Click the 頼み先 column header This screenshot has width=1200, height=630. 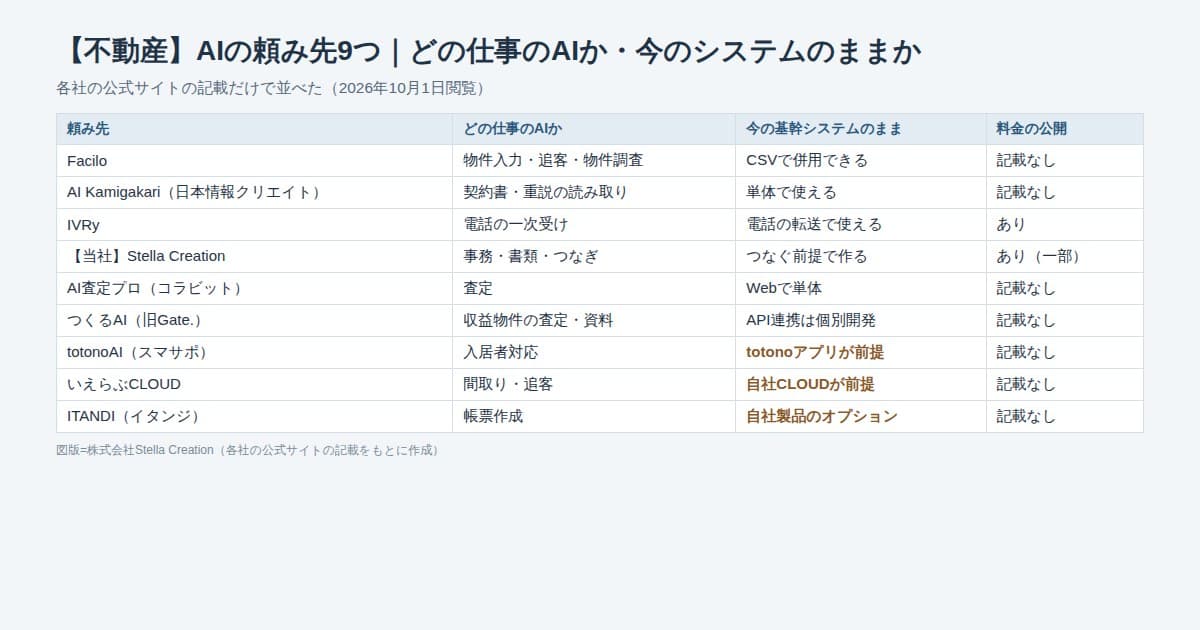tap(255, 129)
